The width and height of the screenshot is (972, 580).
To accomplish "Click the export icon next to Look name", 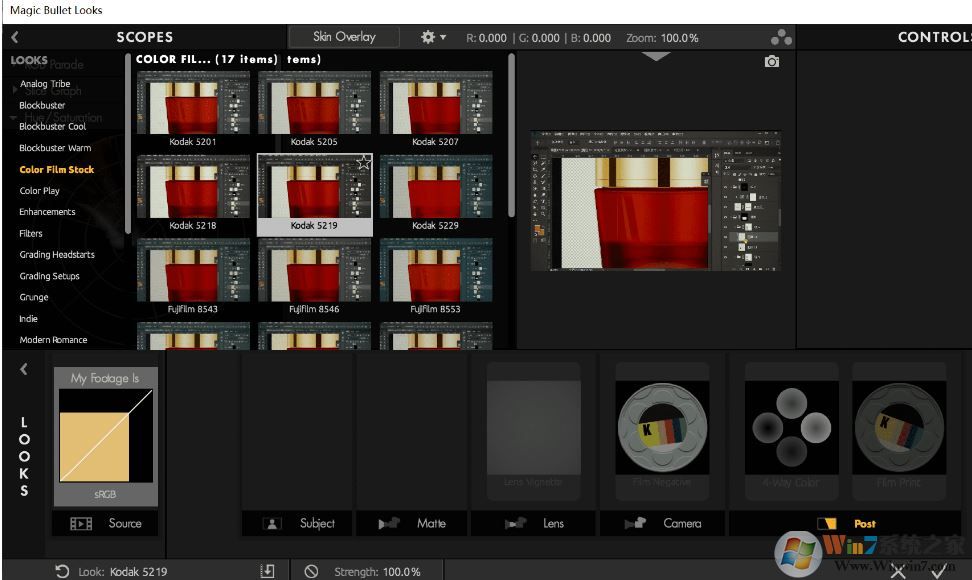I will 266,571.
